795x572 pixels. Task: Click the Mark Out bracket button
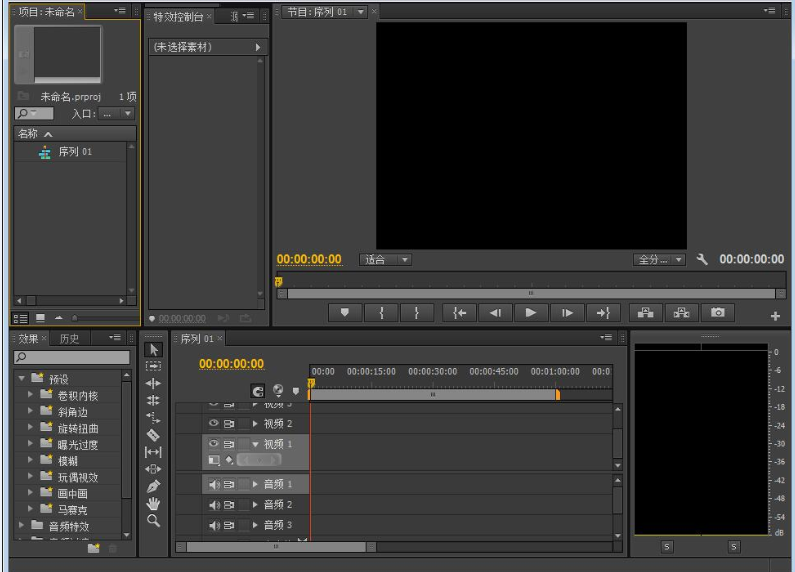[417, 313]
